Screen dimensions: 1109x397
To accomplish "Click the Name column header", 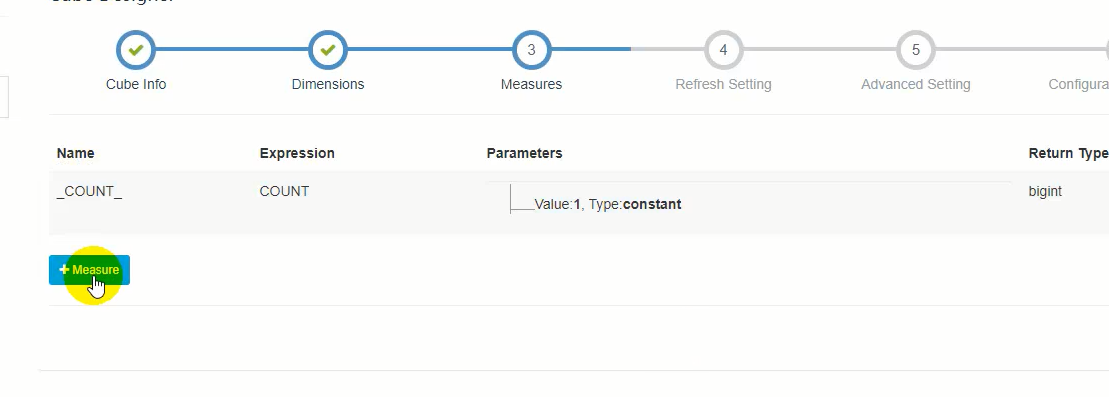I will click(75, 154).
